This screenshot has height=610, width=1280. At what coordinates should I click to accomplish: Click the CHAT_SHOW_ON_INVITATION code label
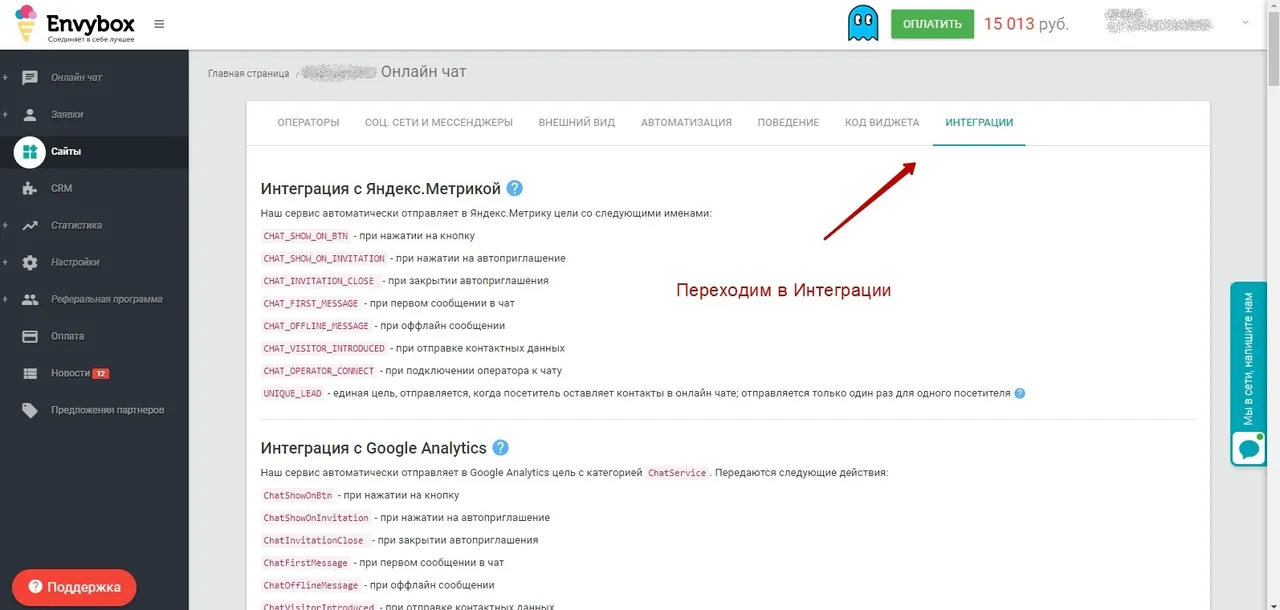click(x=324, y=259)
